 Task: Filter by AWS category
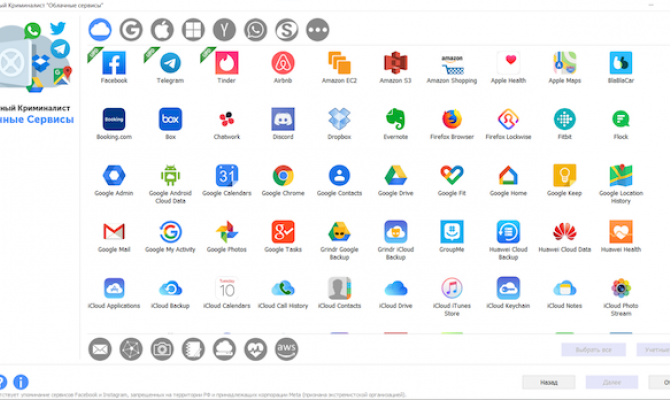click(x=287, y=349)
